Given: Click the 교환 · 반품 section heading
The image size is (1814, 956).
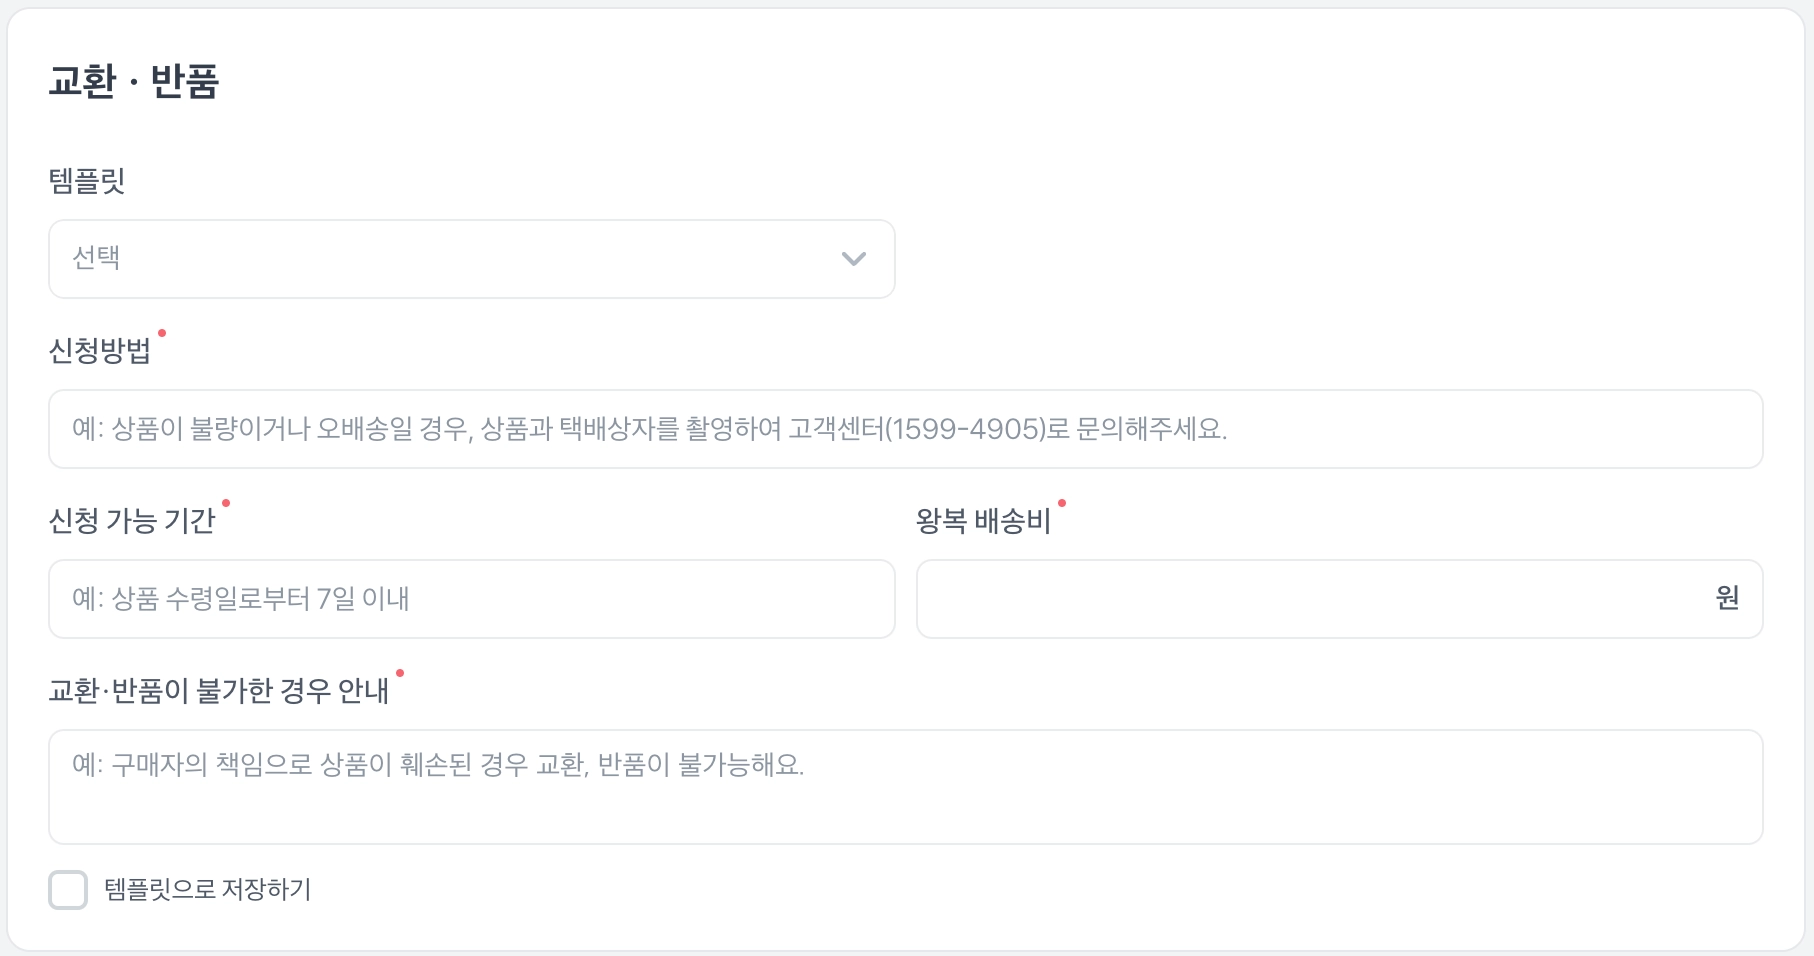Looking at the screenshot, I should click(x=134, y=81).
